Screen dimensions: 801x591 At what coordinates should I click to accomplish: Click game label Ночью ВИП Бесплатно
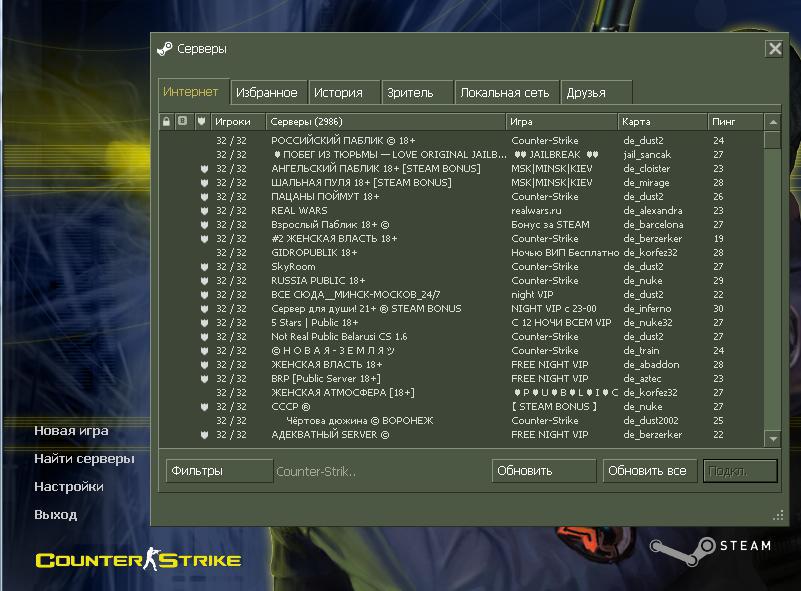tap(565, 253)
